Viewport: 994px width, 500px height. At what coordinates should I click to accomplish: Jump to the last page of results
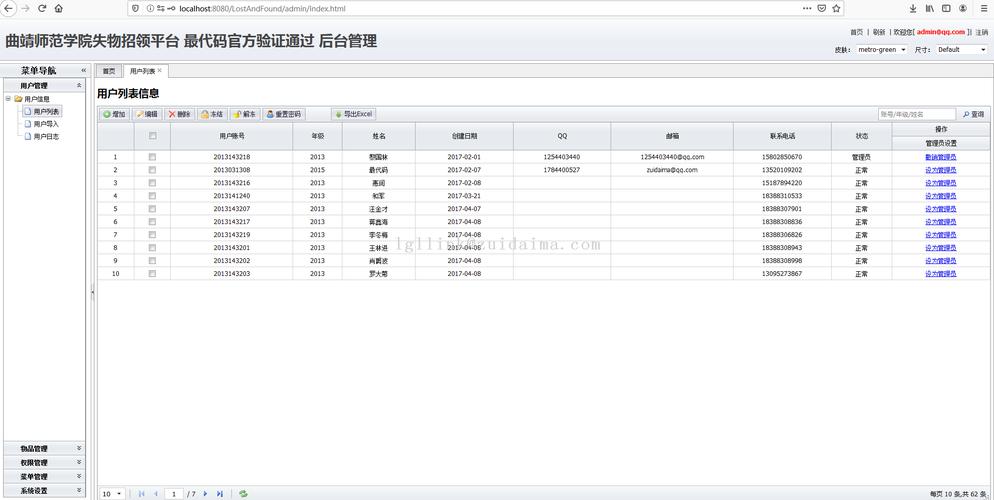tap(220, 494)
